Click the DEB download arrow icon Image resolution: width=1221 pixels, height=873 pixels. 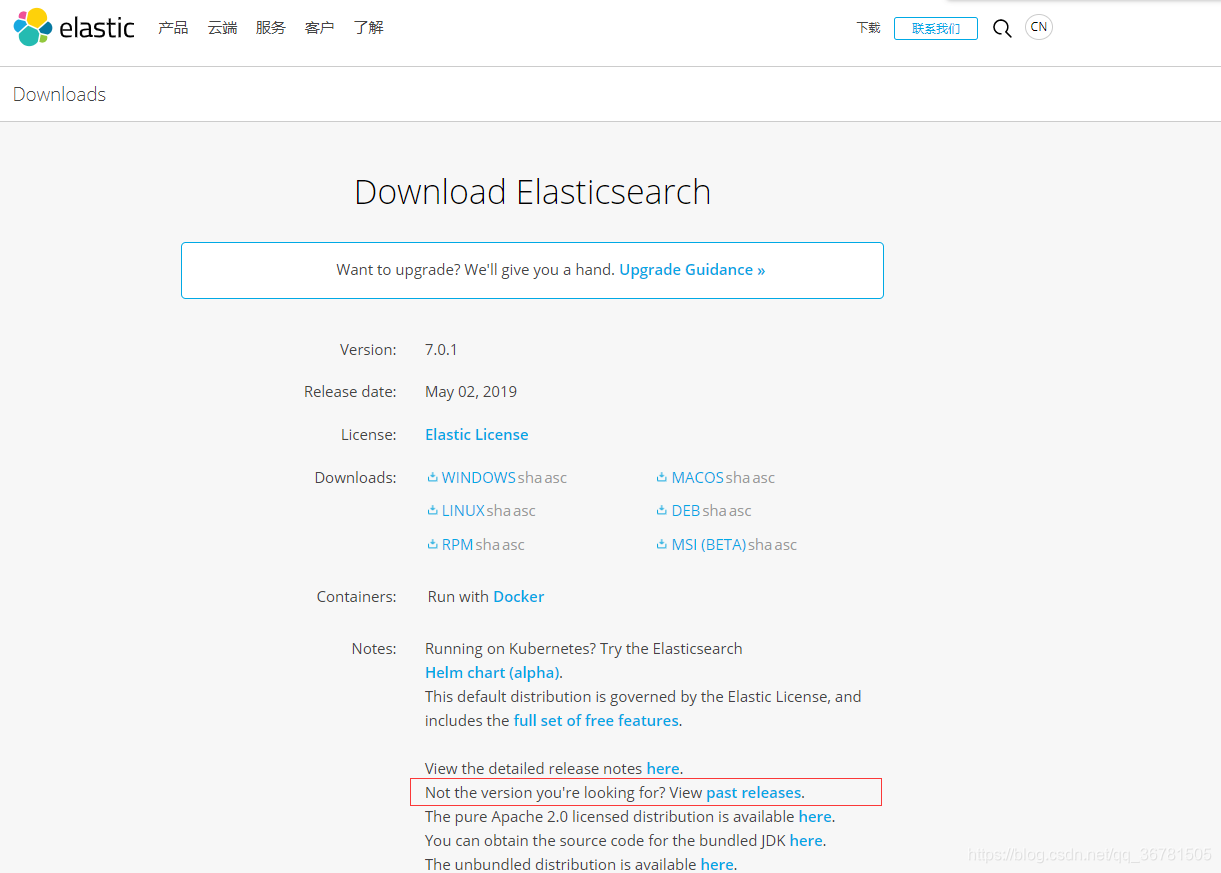(662, 511)
